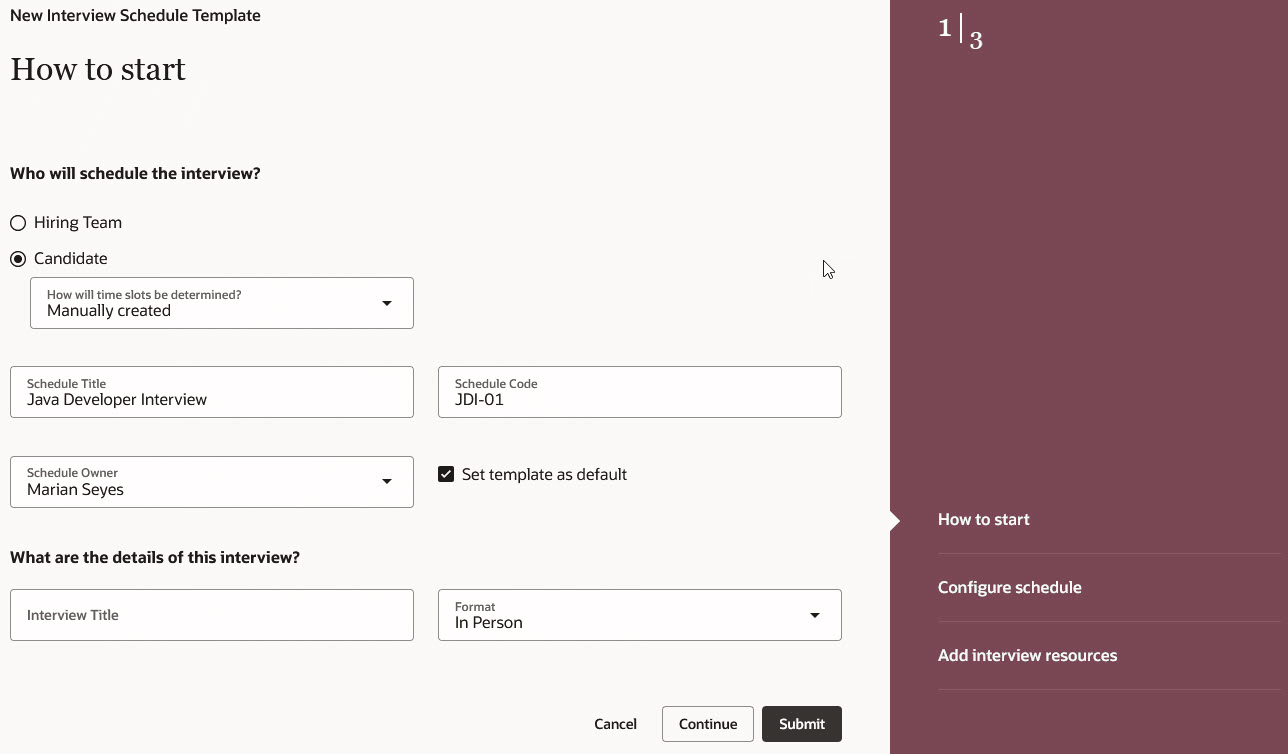This screenshot has height=754, width=1288.
Task: Select the How to start step
Action: point(983,519)
